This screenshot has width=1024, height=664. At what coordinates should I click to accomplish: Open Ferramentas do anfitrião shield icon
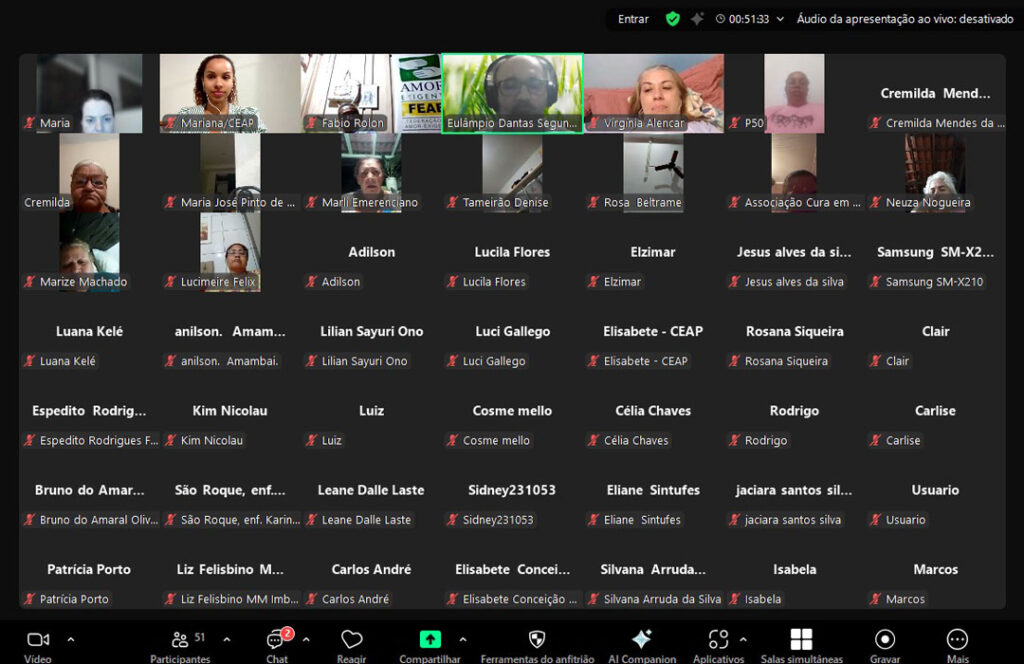click(536, 641)
